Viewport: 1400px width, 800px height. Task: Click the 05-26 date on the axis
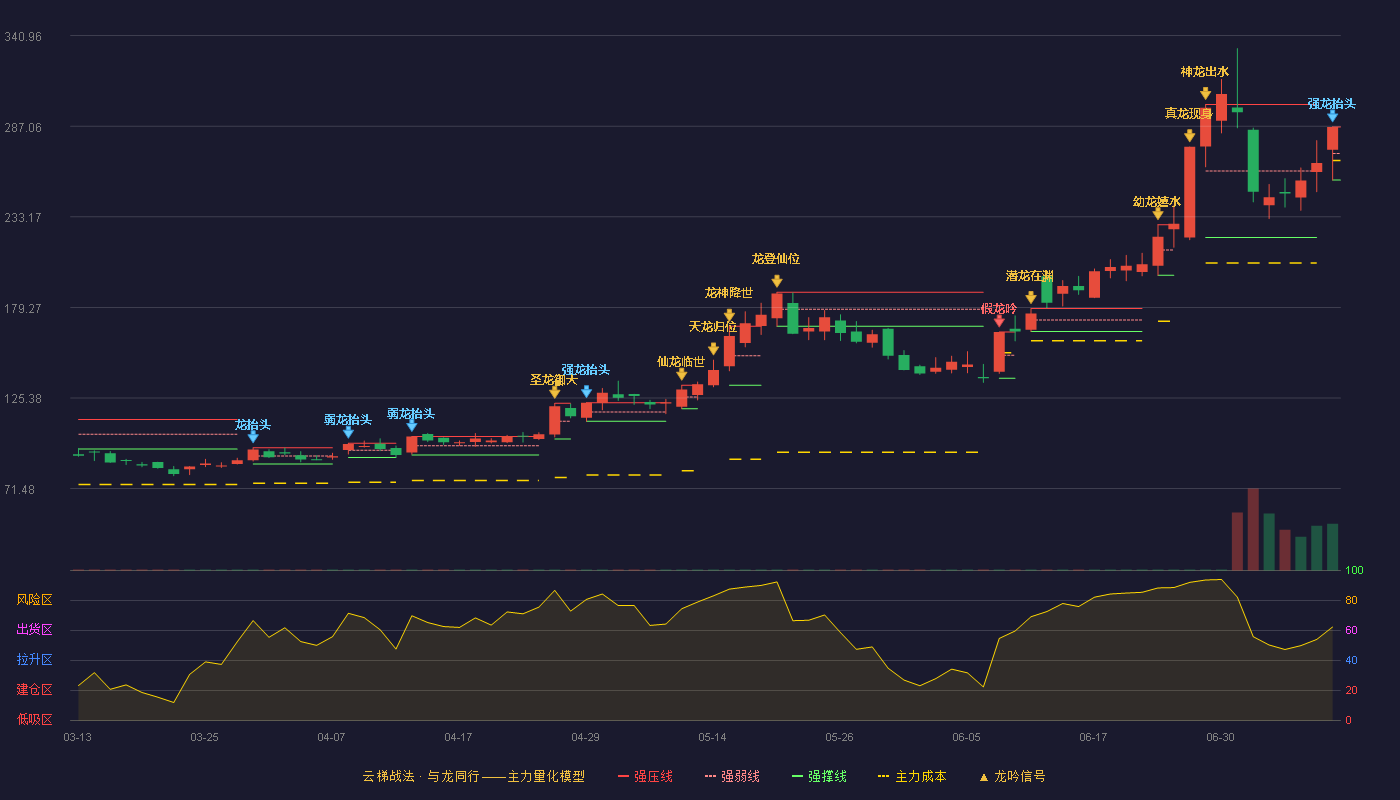point(839,737)
